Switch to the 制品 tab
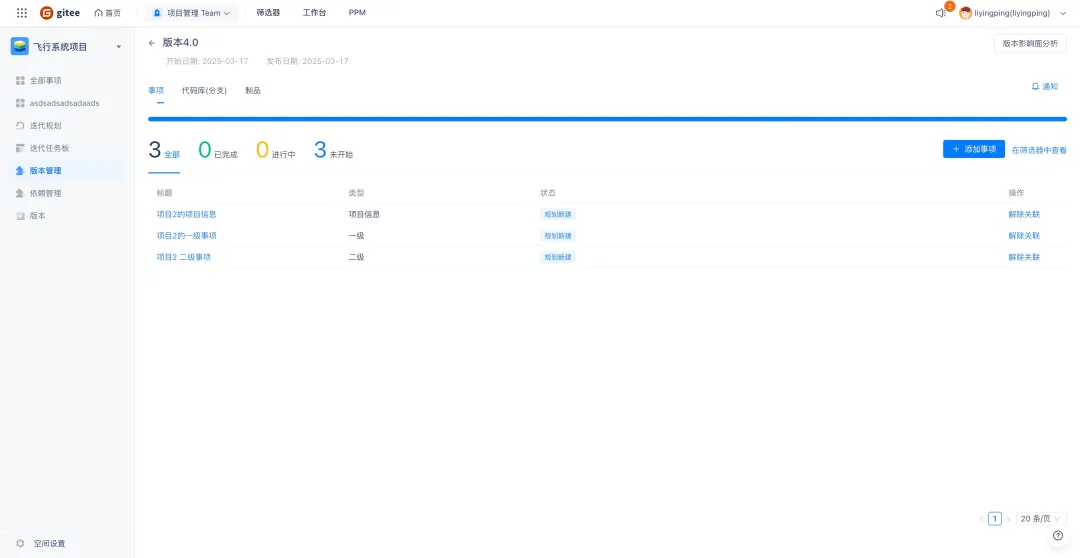This screenshot has height=558, width=1080. tap(253, 90)
